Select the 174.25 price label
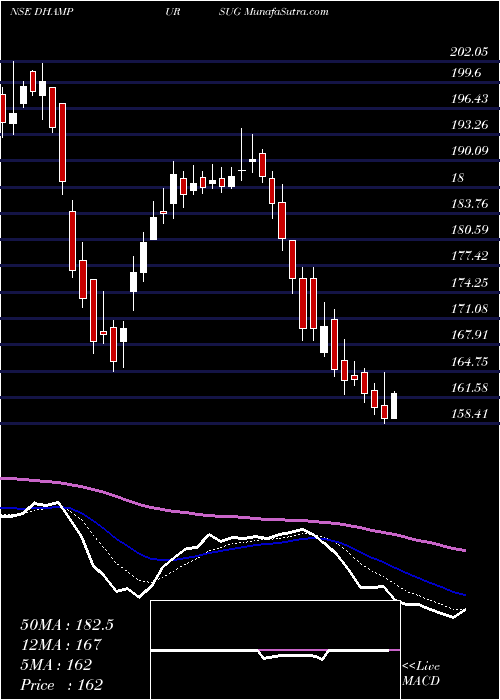This screenshot has width=500, height=700. click(x=470, y=283)
